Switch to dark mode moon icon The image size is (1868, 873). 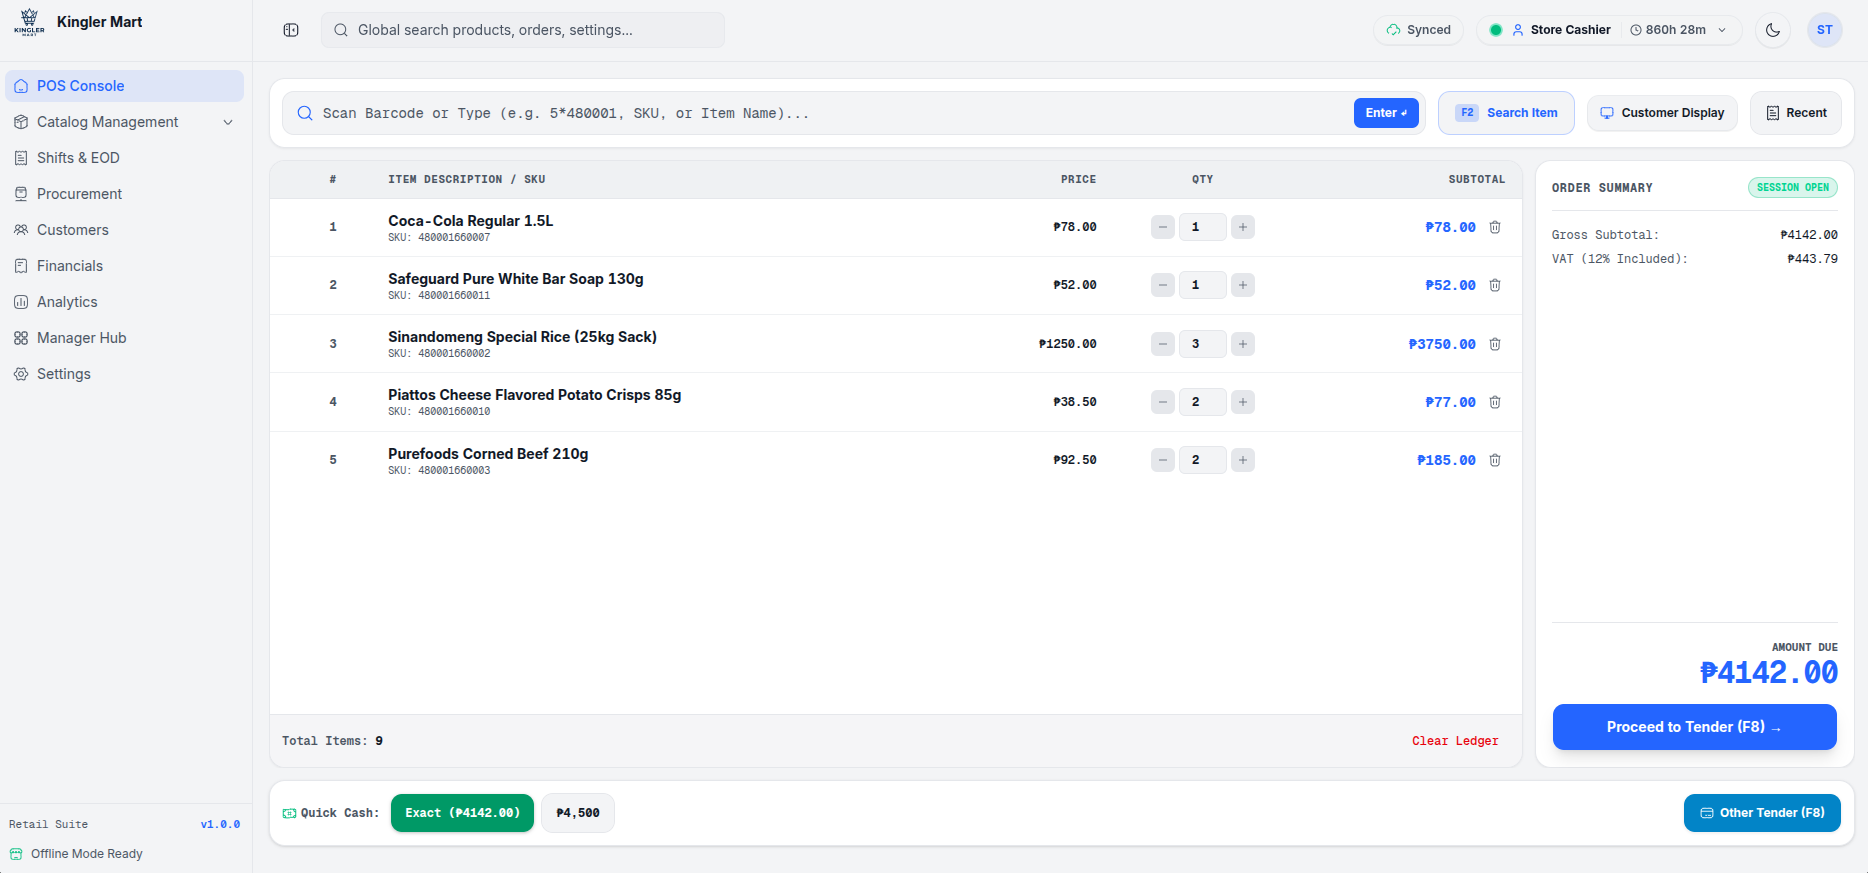coord(1773,30)
